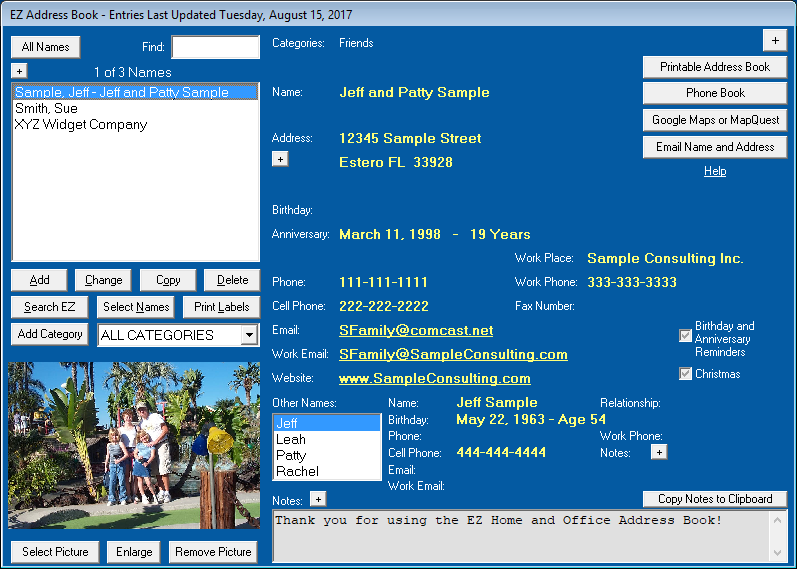797x569 pixels.
Task: Select Smith, Sue in names list
Action: click(135, 108)
